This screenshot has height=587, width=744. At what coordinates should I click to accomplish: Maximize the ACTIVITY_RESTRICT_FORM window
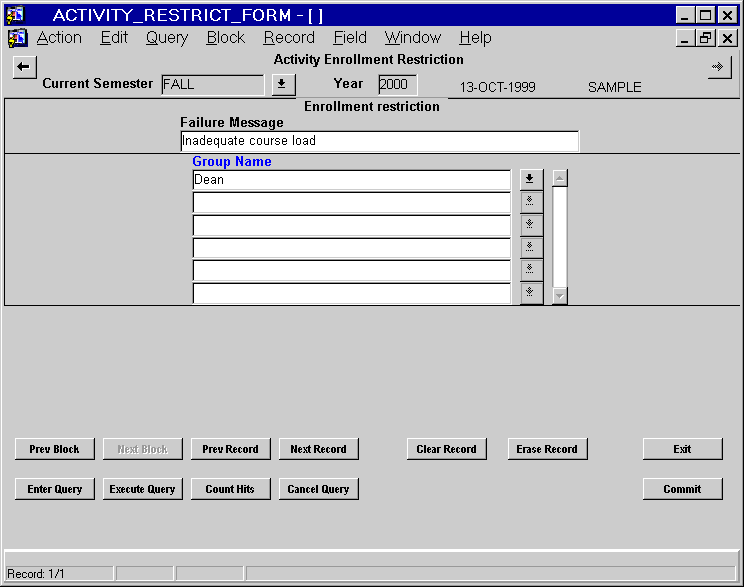(706, 15)
